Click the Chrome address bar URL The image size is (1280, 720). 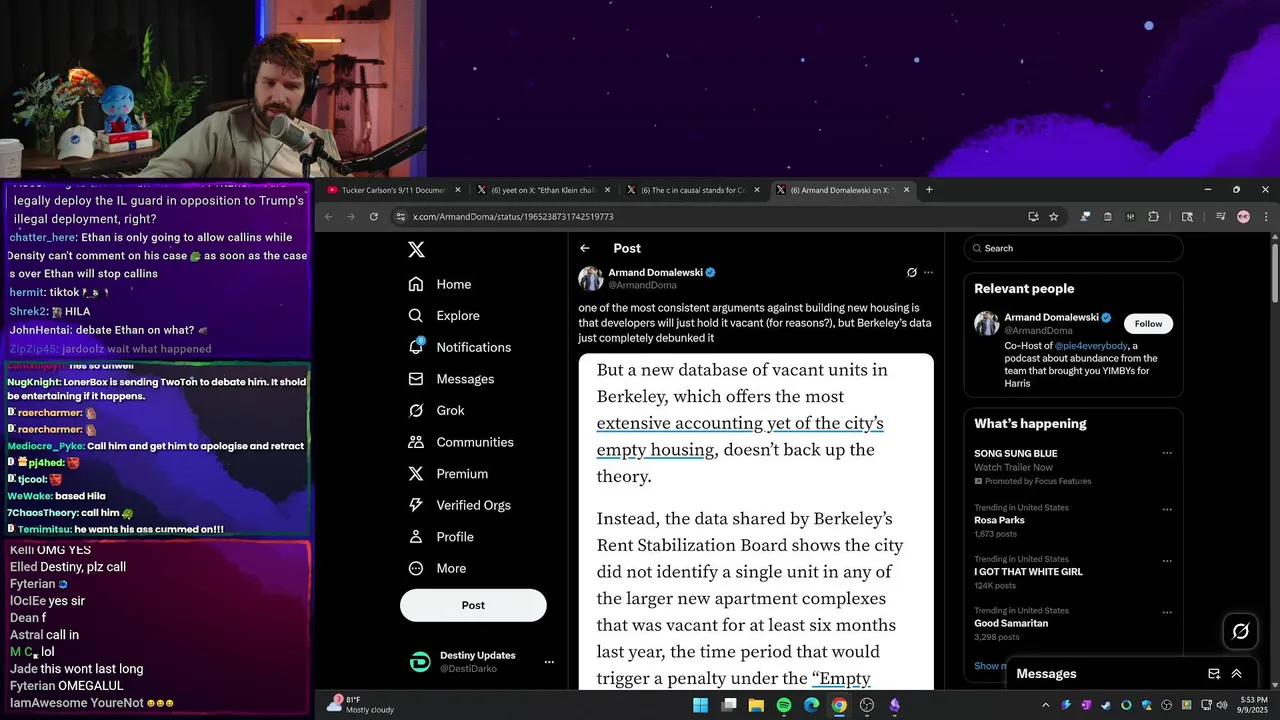coord(513,217)
